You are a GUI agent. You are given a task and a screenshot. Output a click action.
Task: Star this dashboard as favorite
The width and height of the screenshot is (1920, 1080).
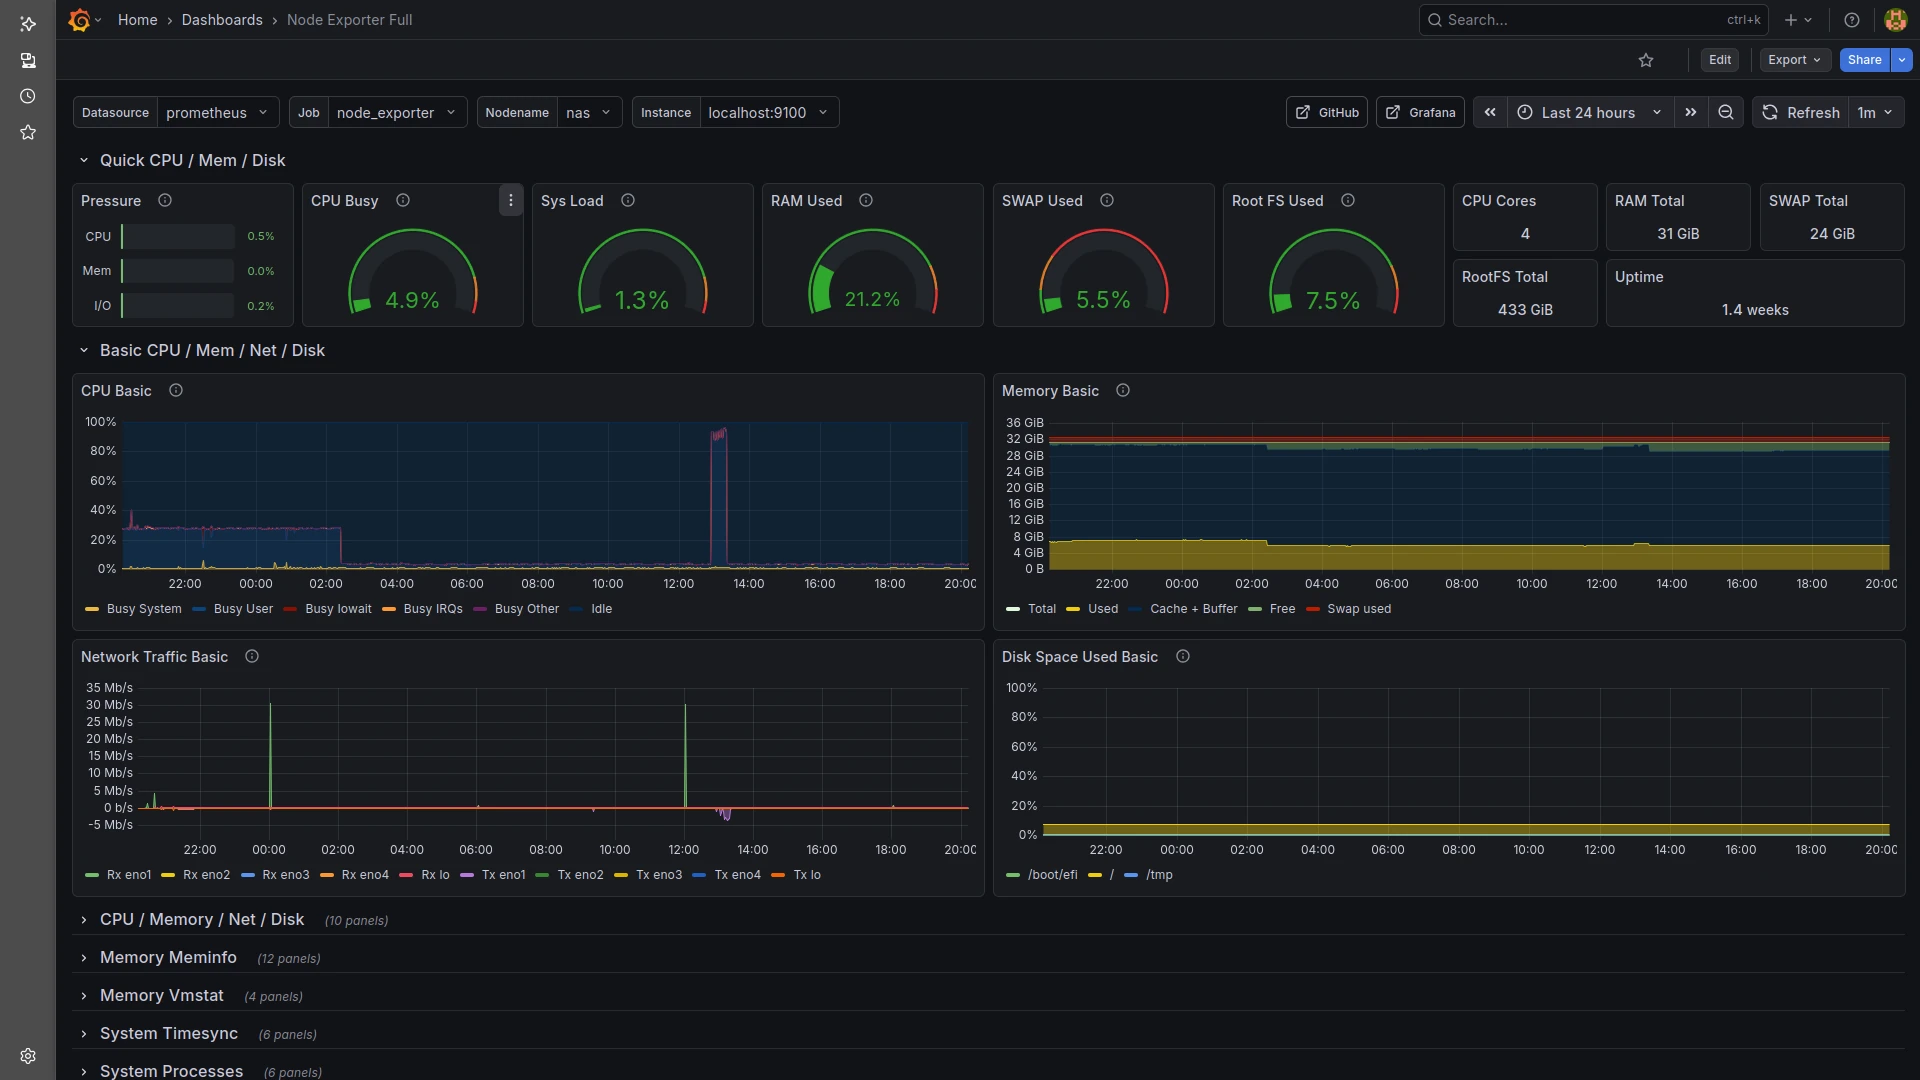click(x=1646, y=60)
